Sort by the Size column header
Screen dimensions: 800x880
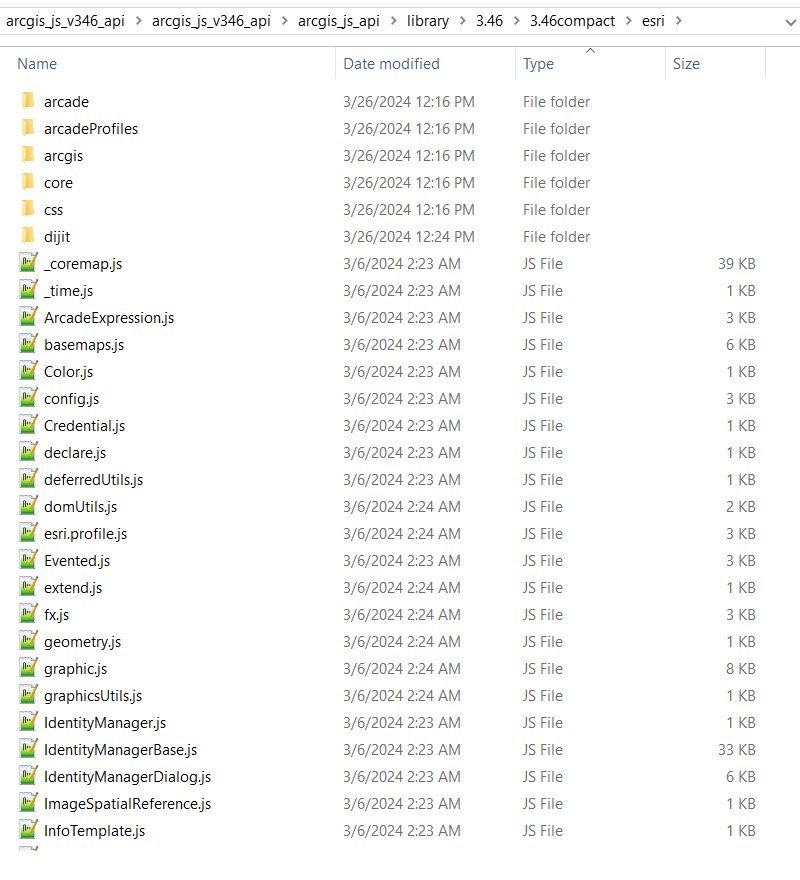[x=686, y=63]
